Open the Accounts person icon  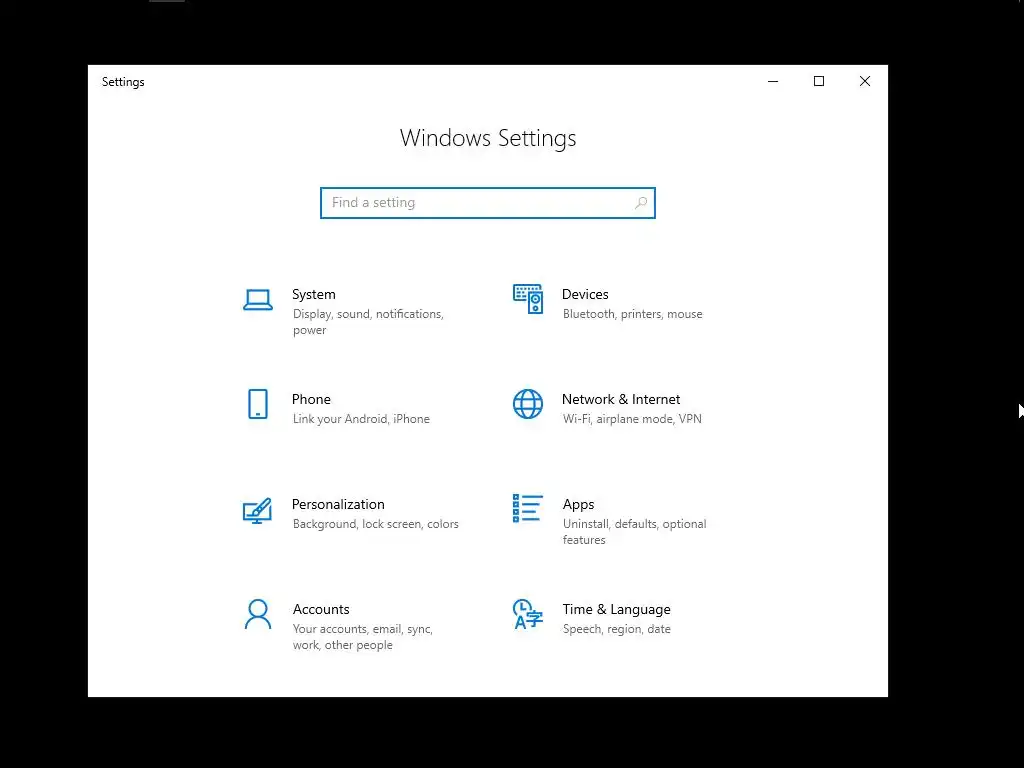click(258, 615)
